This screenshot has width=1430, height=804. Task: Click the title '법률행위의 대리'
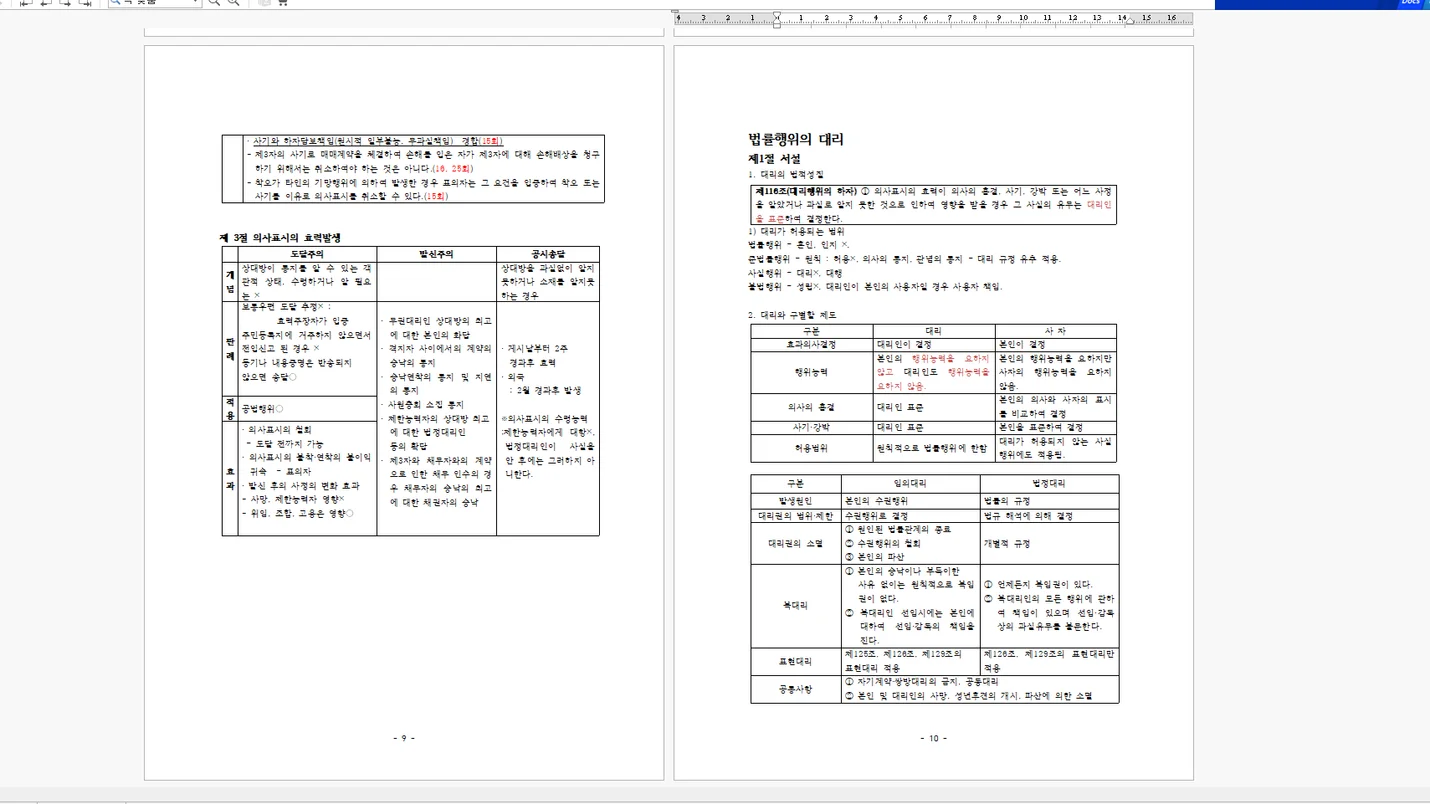tap(796, 140)
